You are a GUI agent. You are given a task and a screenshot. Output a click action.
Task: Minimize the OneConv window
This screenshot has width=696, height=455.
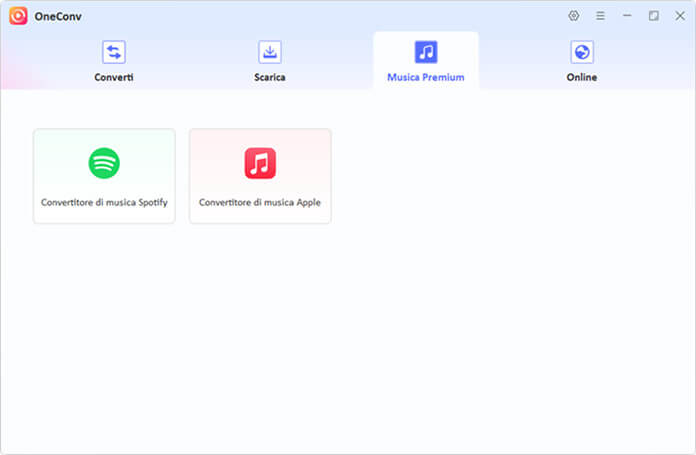(627, 16)
